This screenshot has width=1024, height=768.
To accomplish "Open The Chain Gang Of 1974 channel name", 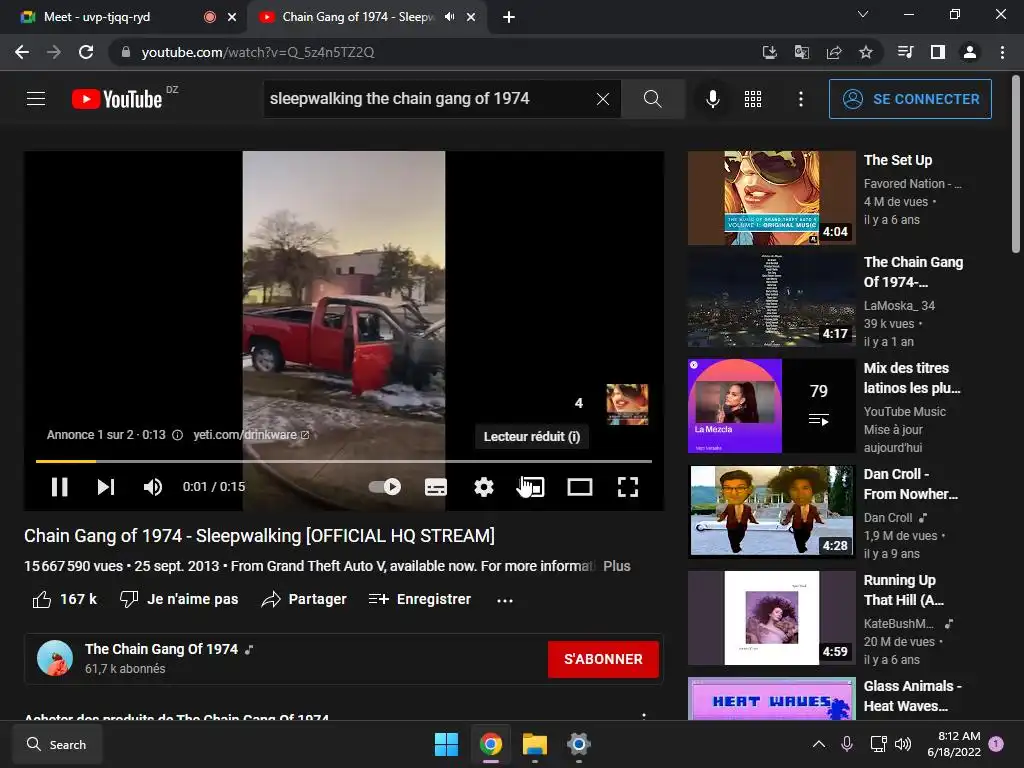I will coord(161,649).
